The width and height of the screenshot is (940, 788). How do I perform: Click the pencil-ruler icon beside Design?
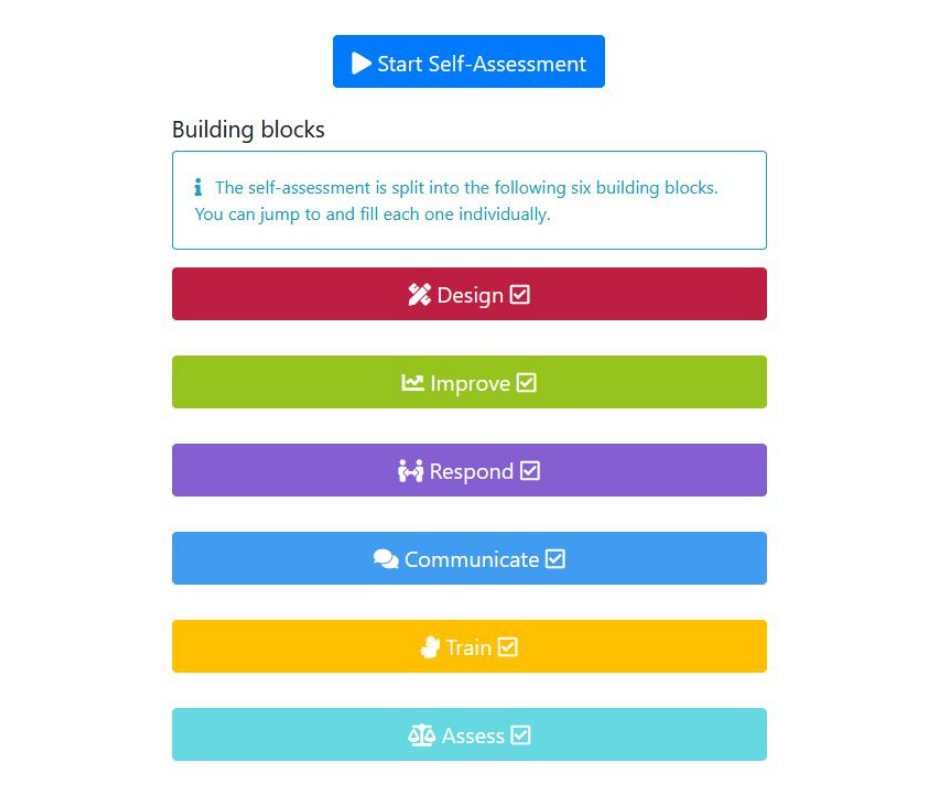(419, 294)
